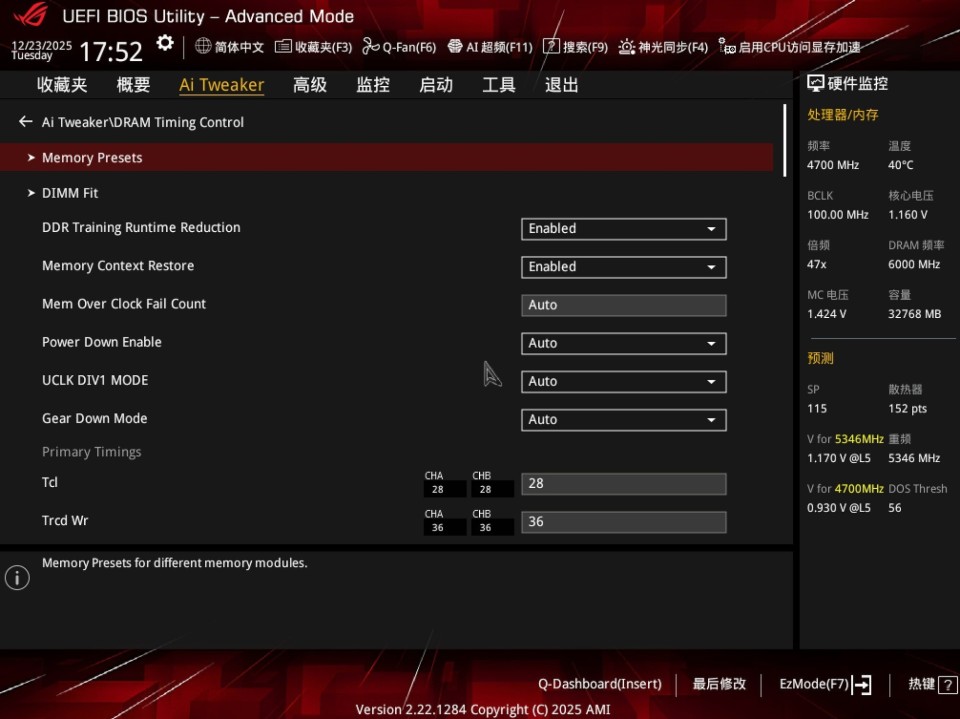The image size is (960, 719).
Task: Click the hotkey question mark box
Action: (x=948, y=685)
